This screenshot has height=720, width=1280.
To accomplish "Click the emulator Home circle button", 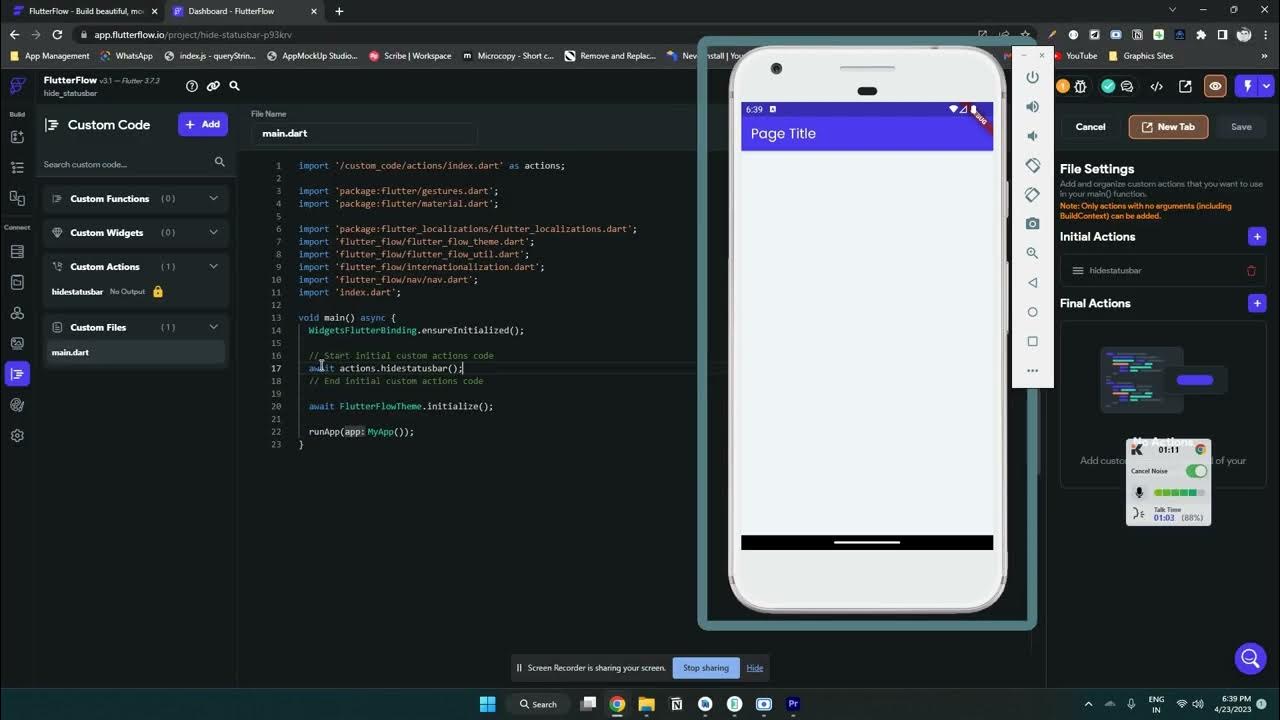I will pyautogui.click(x=1032, y=312).
